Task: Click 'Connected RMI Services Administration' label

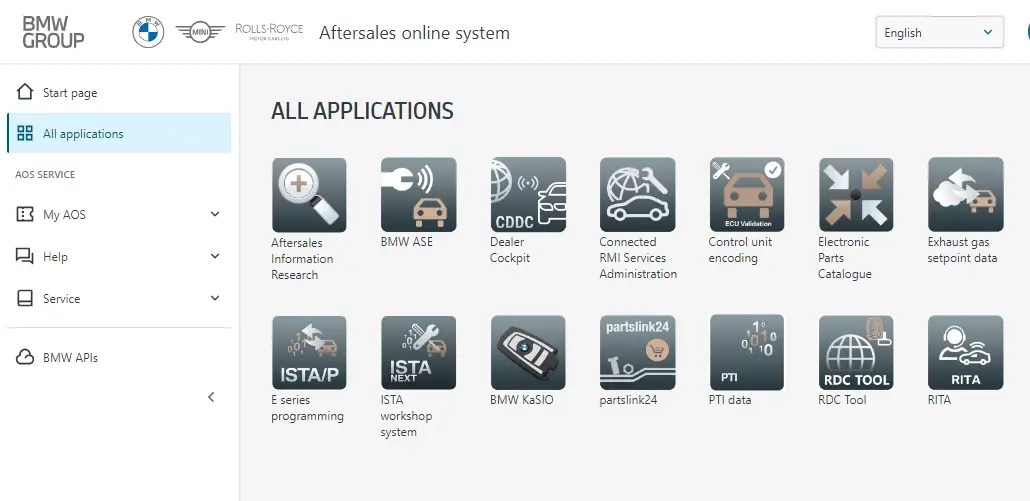Action: [x=638, y=258]
